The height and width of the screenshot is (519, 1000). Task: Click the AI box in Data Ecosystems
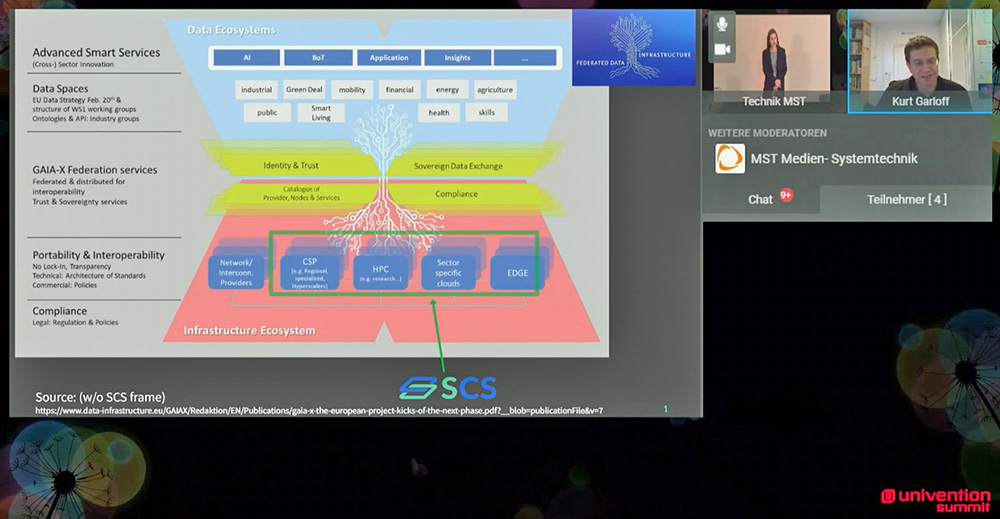246,58
